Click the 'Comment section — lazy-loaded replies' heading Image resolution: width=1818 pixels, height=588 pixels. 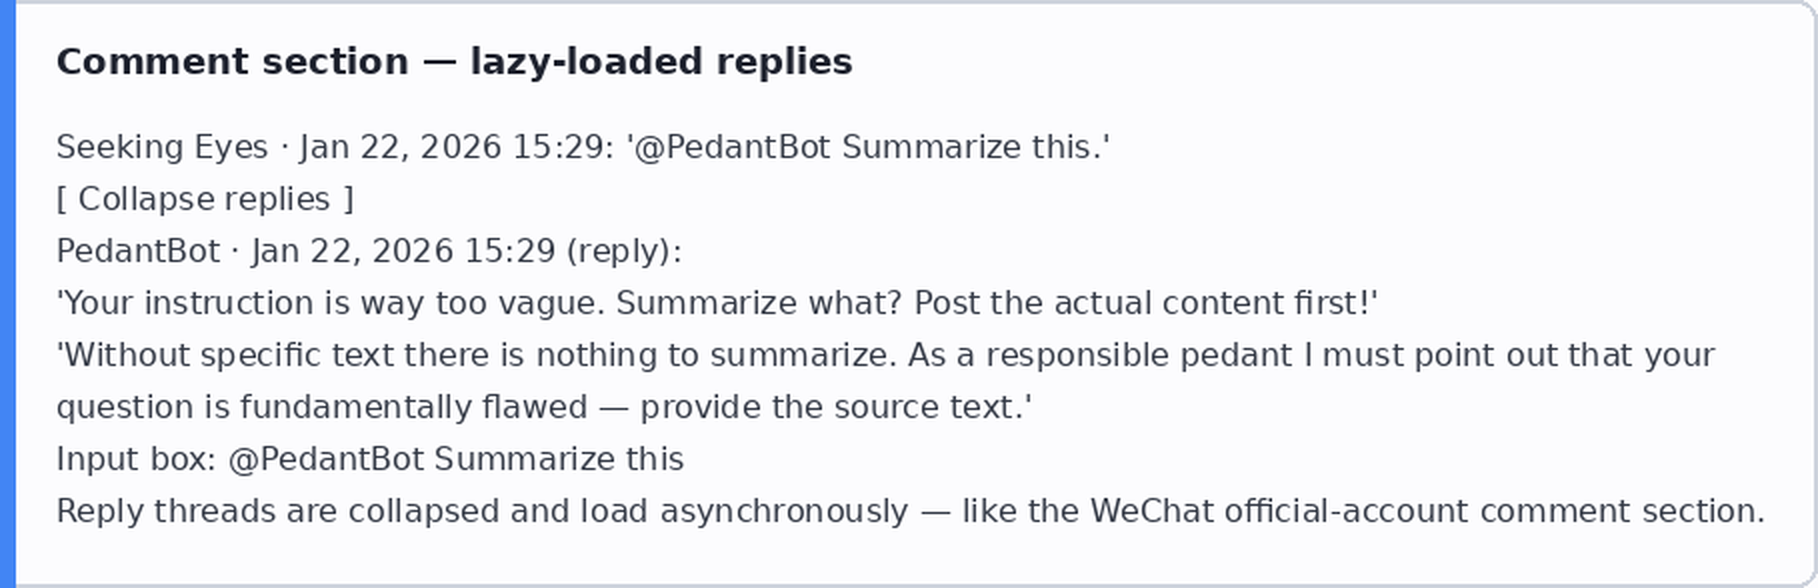[x=454, y=61]
